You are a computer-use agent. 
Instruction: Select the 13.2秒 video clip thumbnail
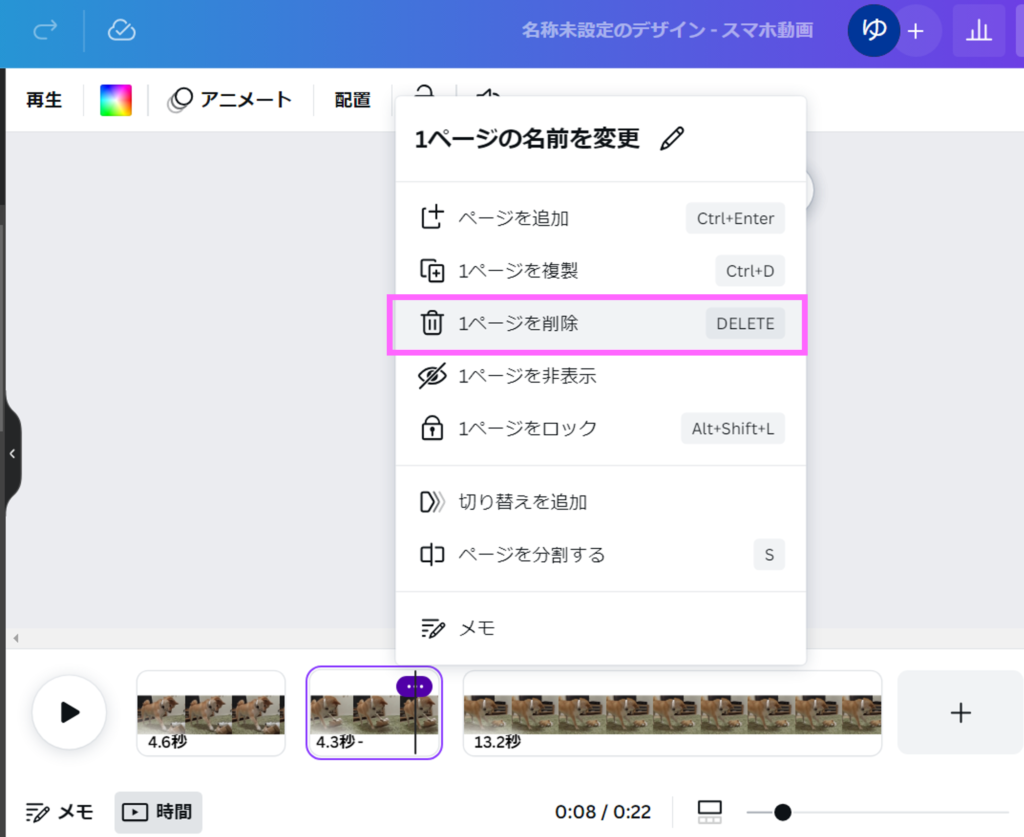pos(672,713)
